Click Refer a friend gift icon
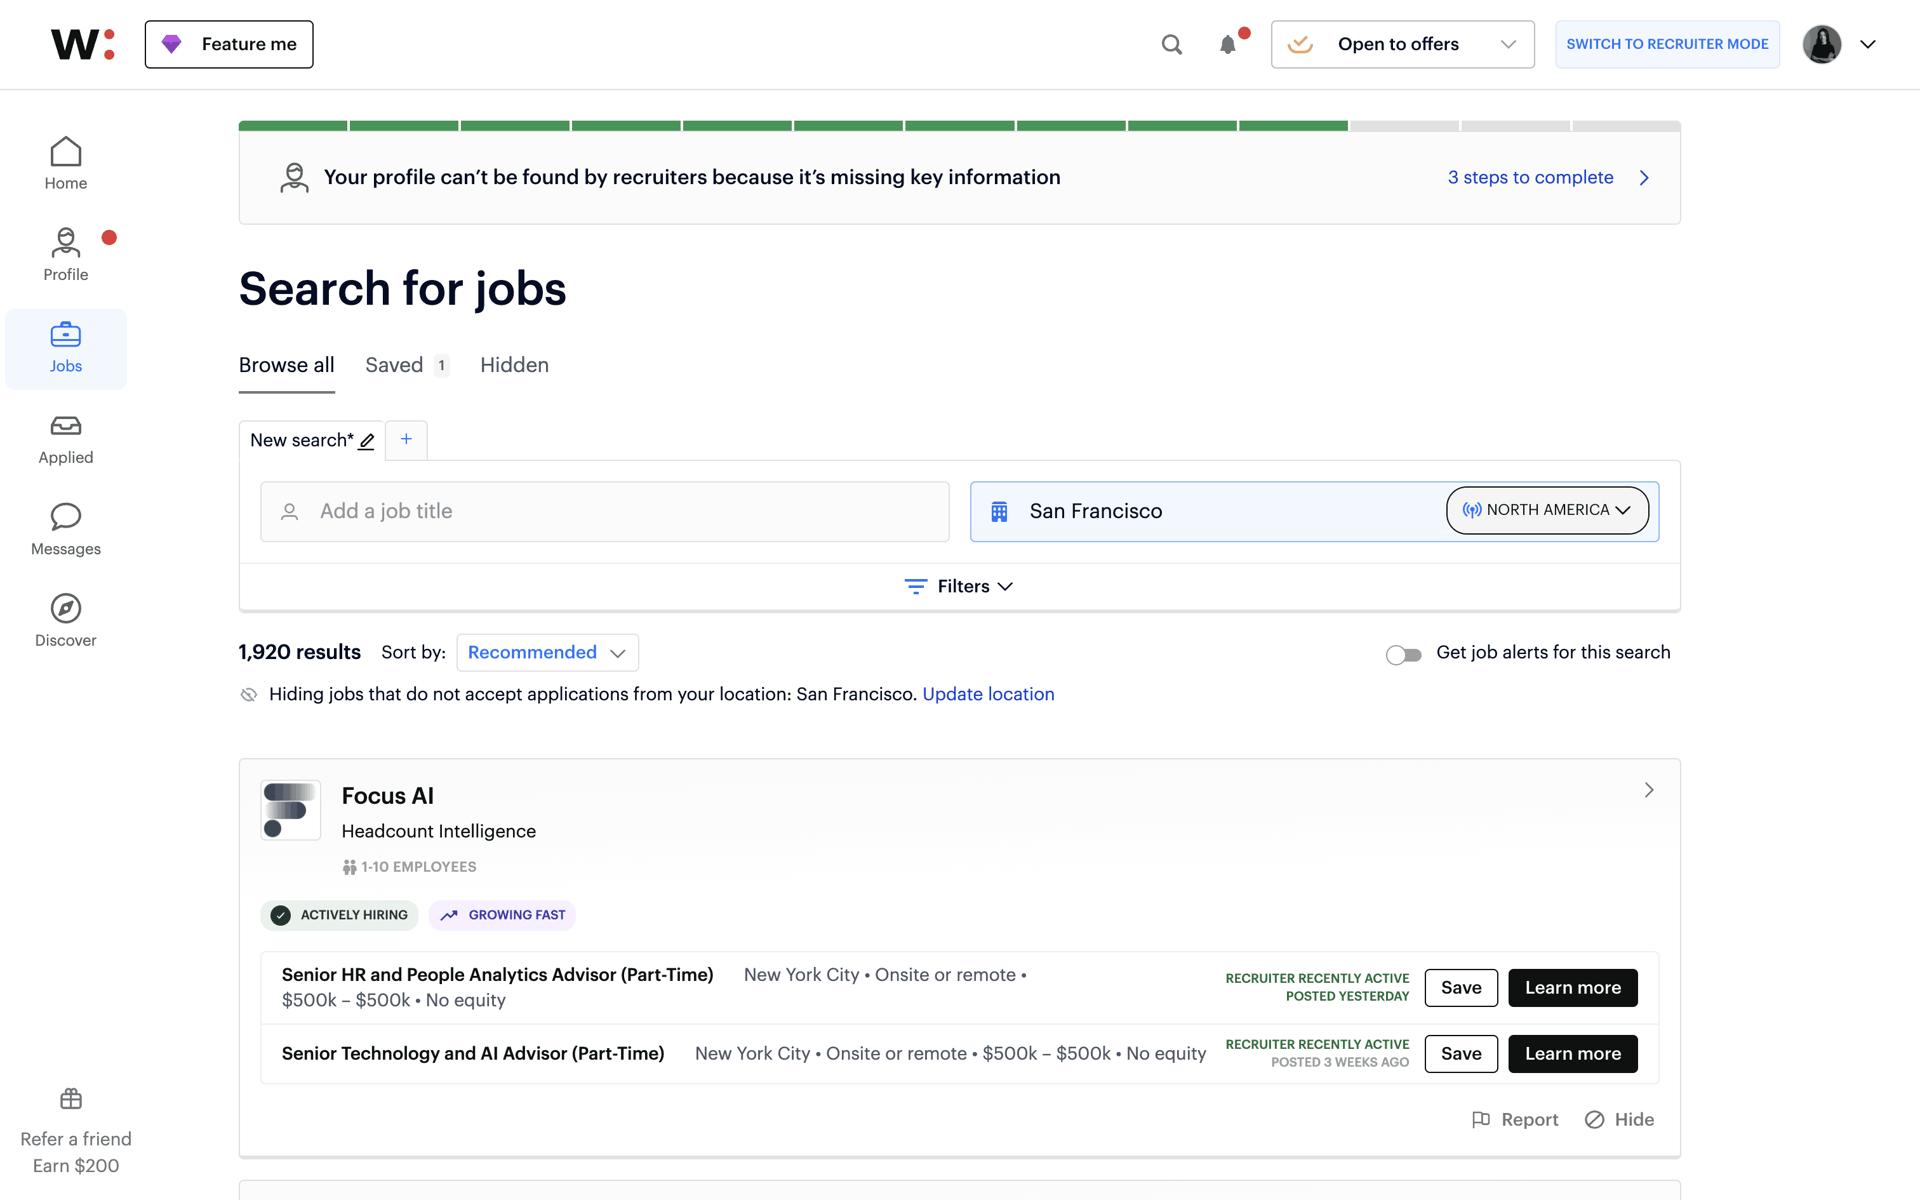The image size is (1920, 1200). click(71, 1099)
